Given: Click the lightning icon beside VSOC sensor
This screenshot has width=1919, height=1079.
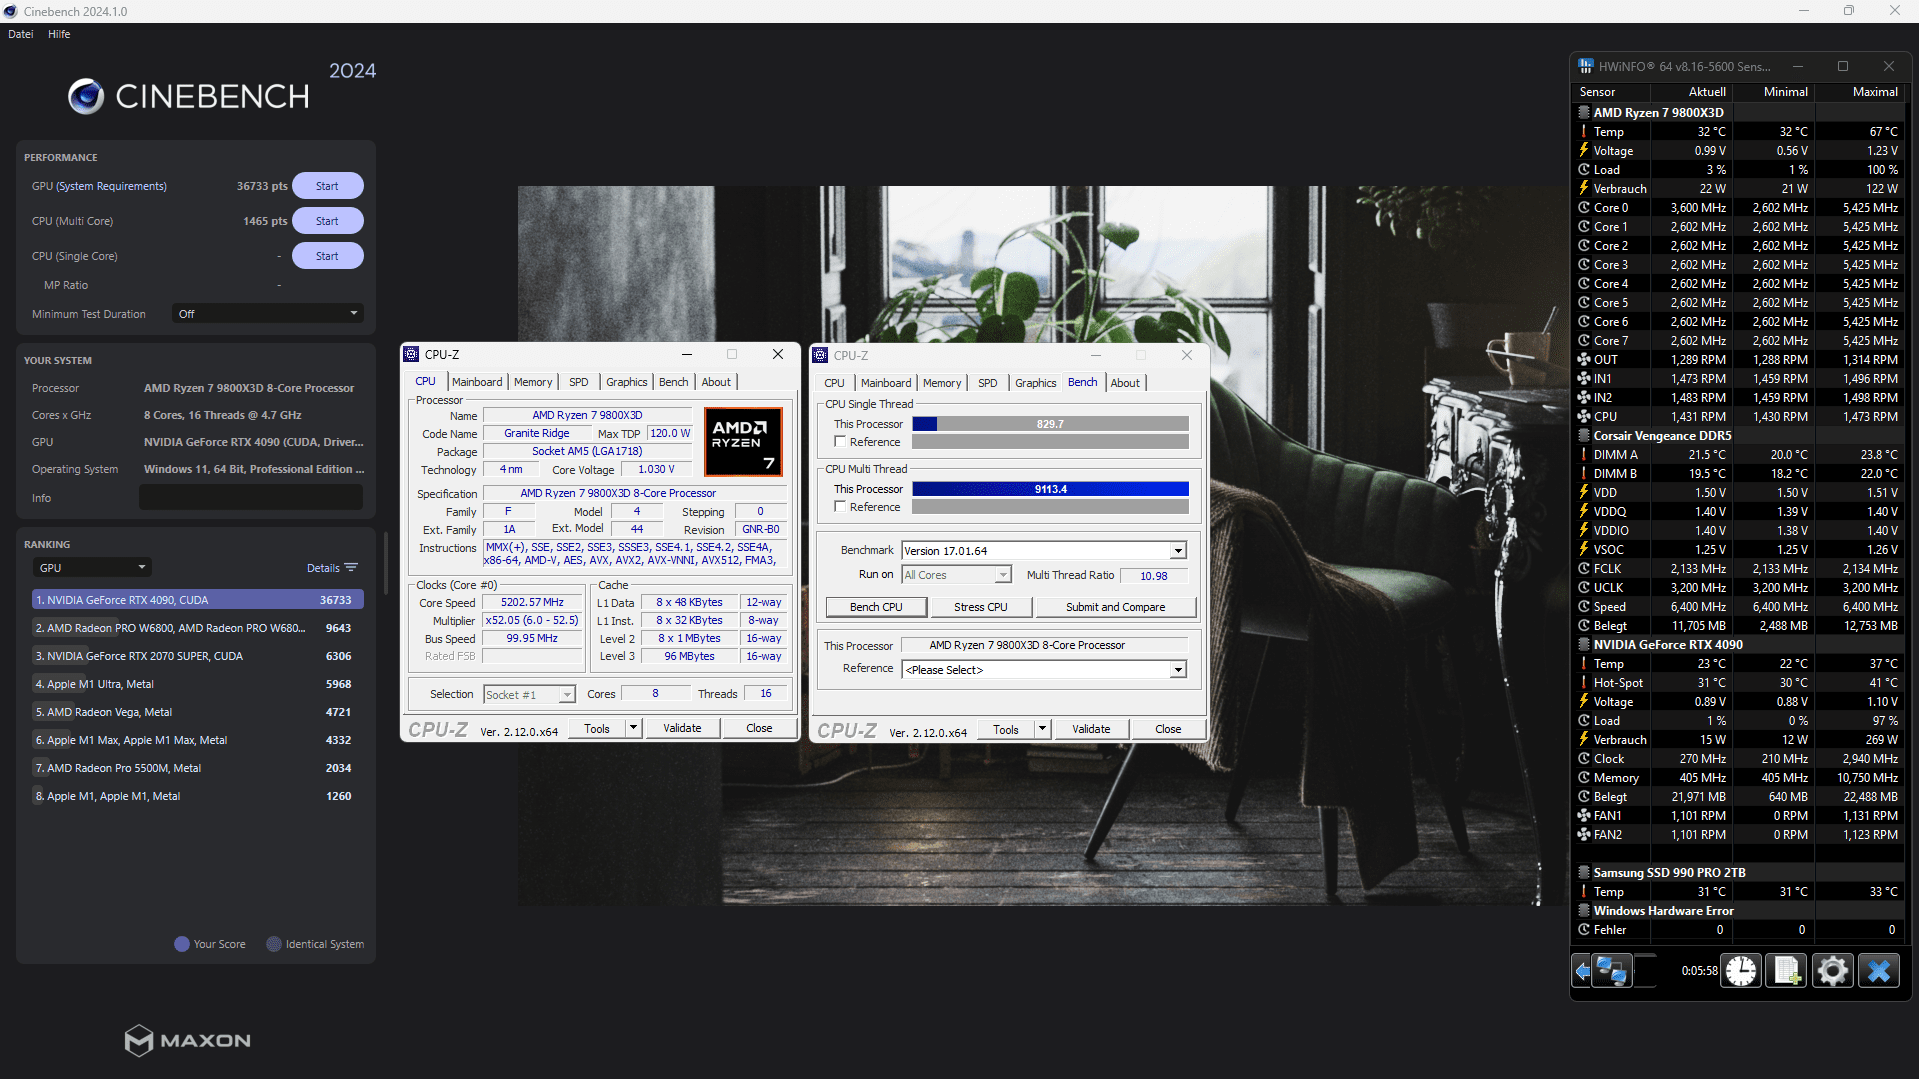Looking at the screenshot, I should click(x=1584, y=549).
